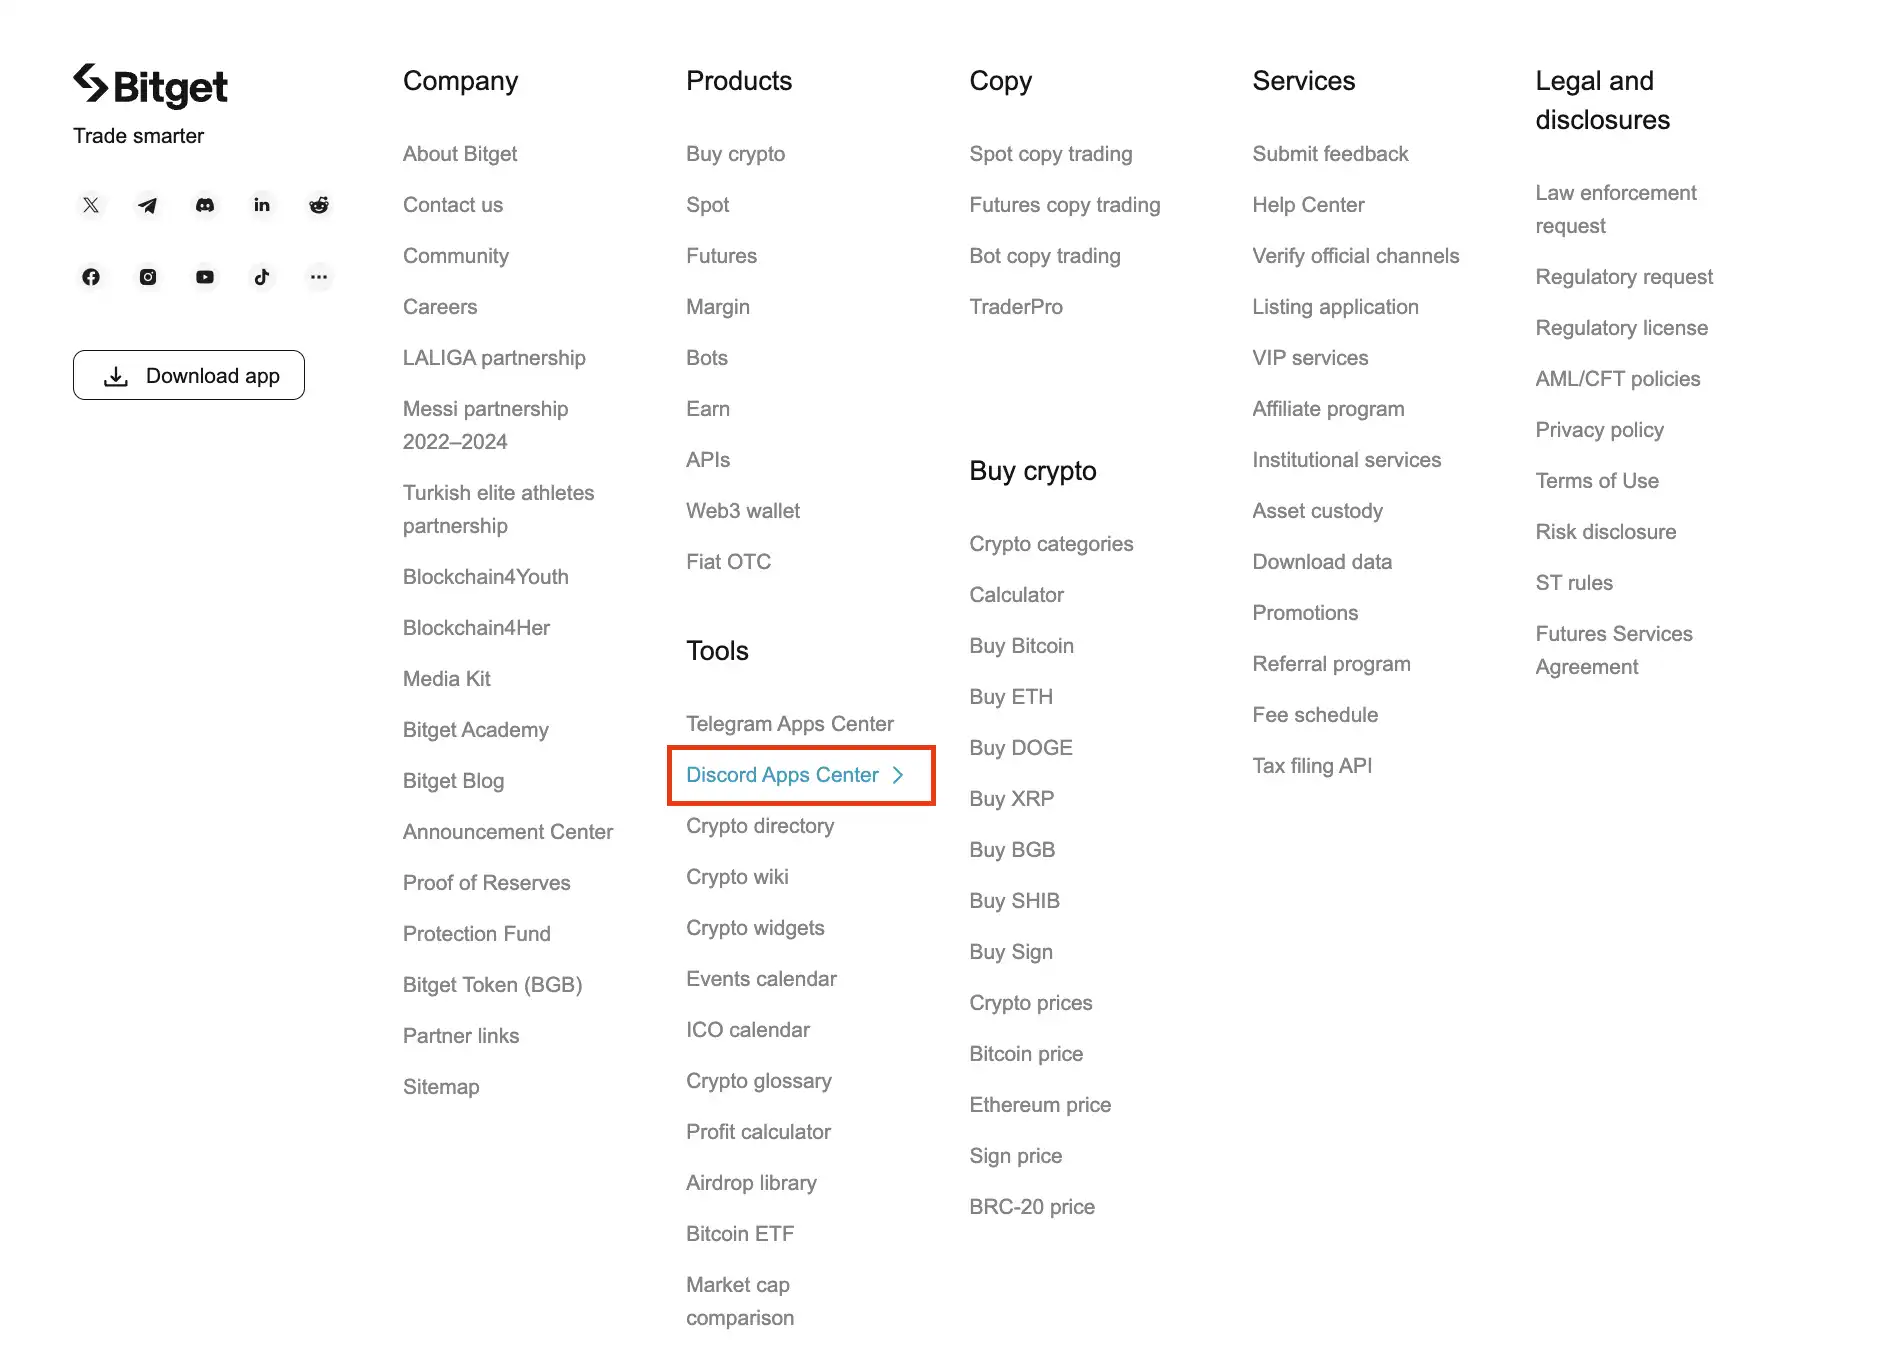Open the Privacy policy link
This screenshot has height=1356, width=1886.
pyautogui.click(x=1599, y=430)
